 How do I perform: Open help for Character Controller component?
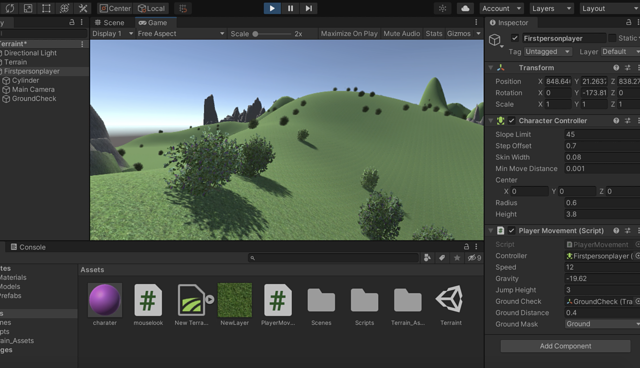[616, 121]
